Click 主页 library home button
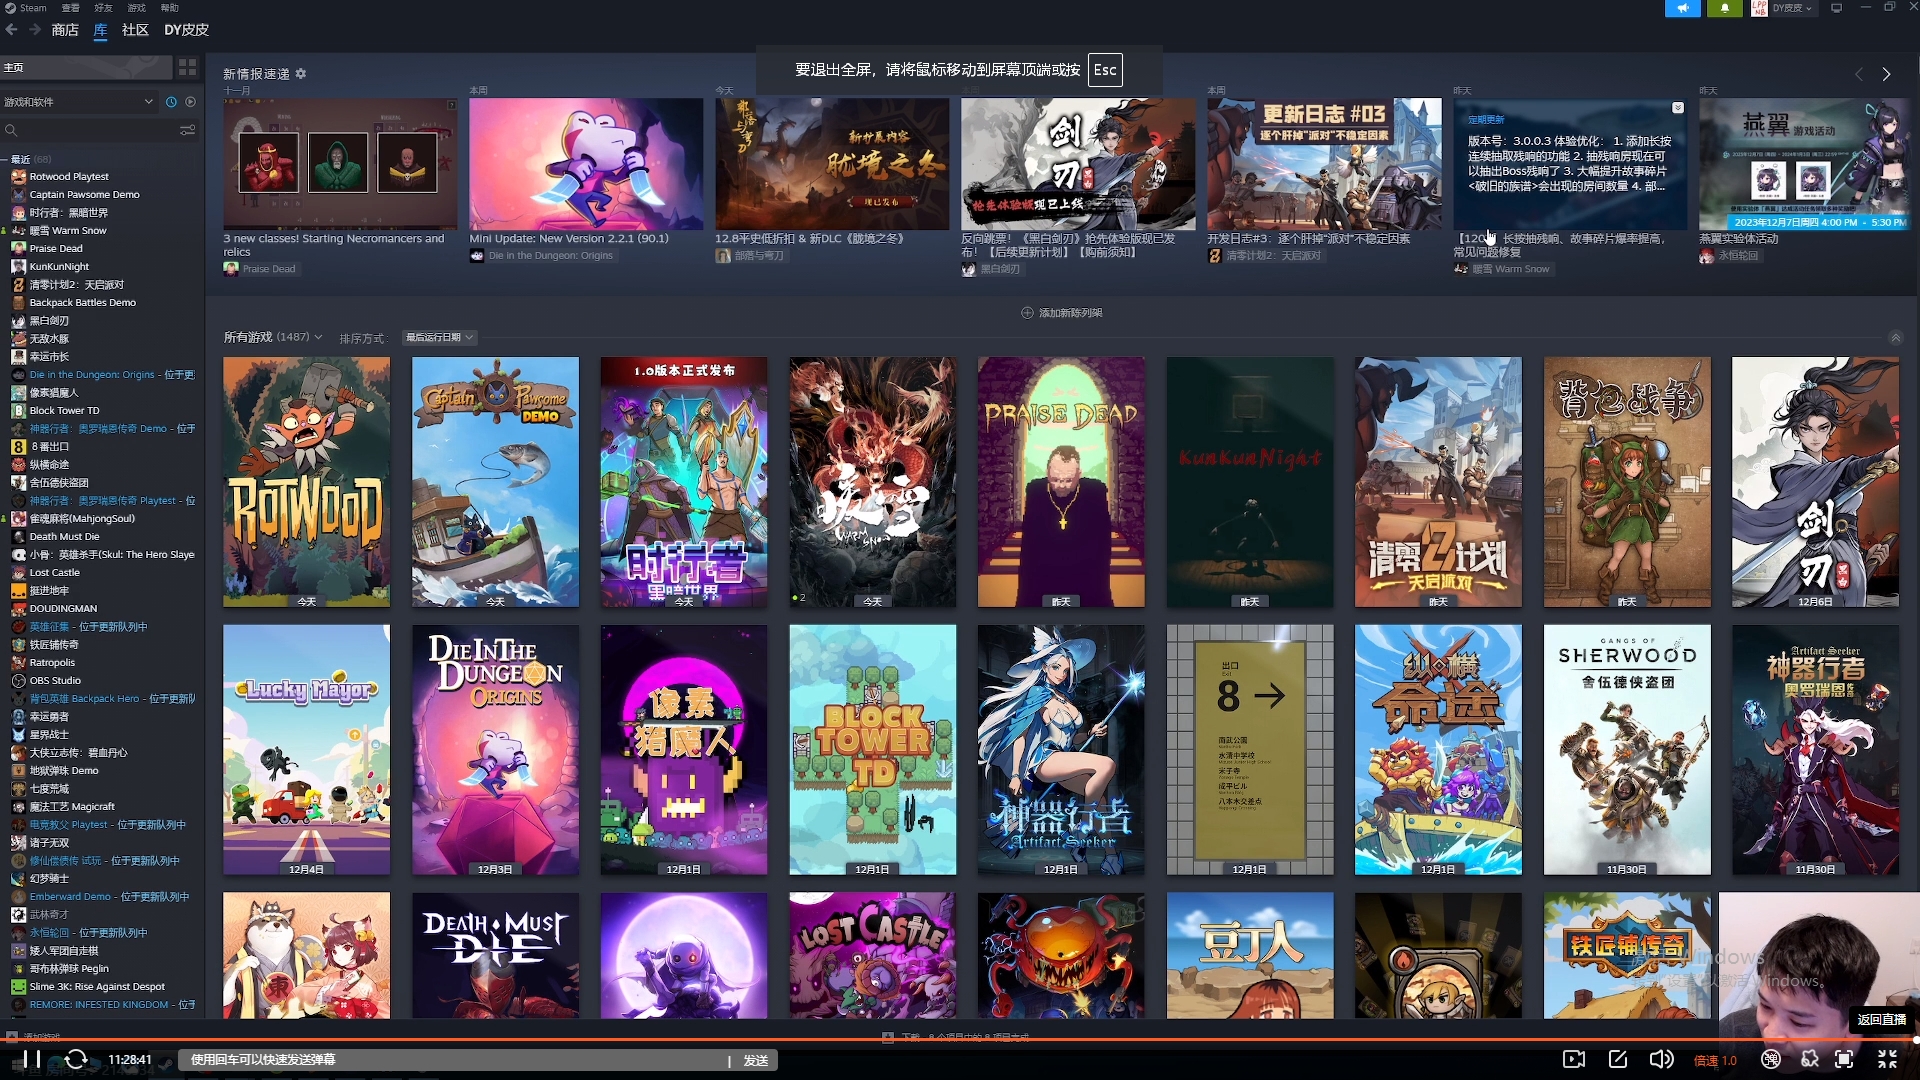 [85, 67]
